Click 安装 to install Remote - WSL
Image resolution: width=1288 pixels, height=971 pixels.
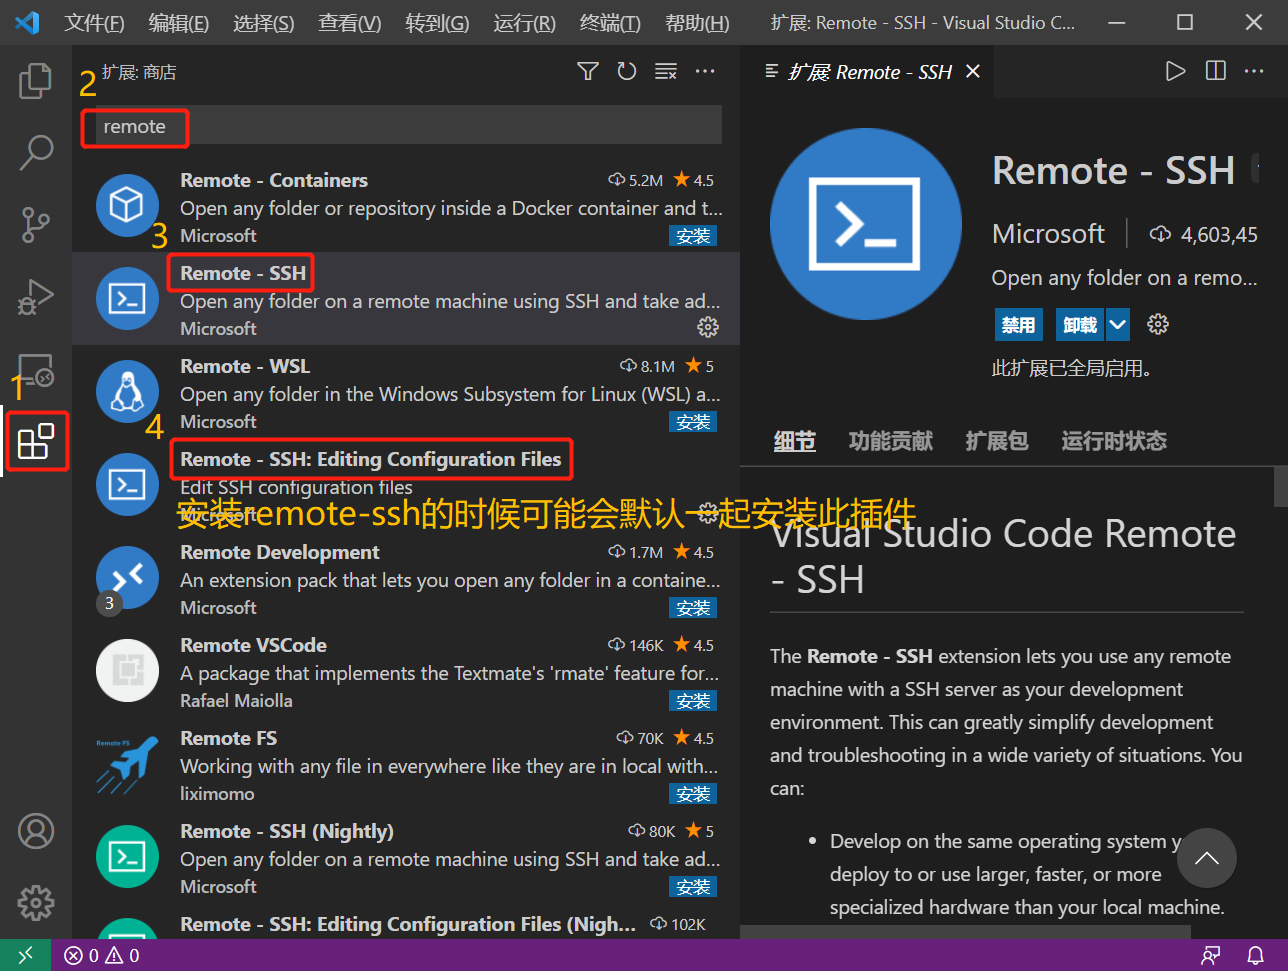[x=693, y=421]
